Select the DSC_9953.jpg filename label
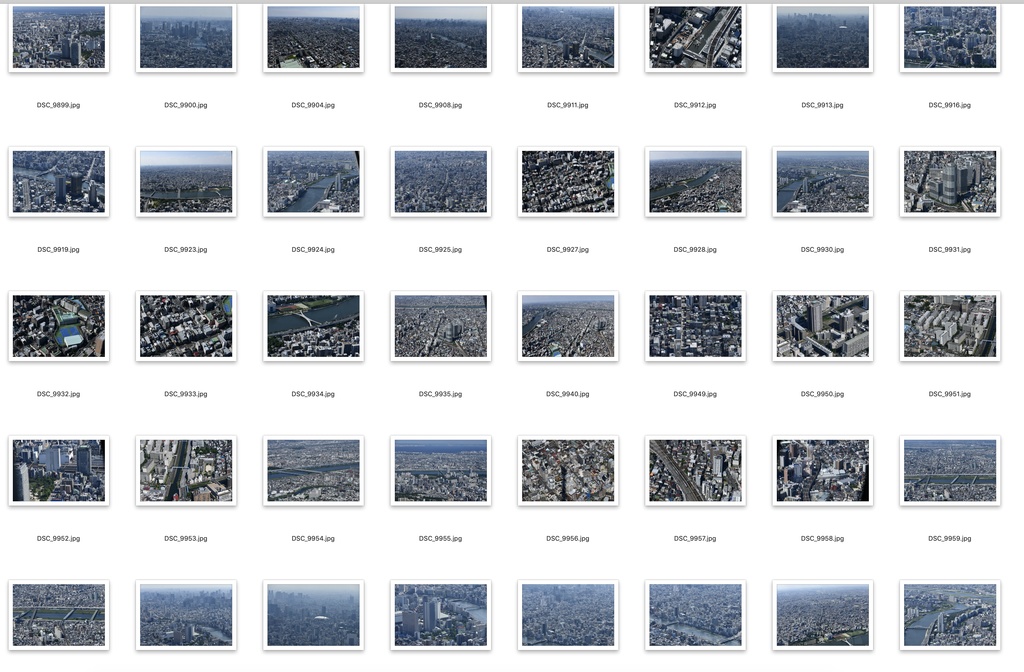This screenshot has width=1024, height=672. (x=186, y=539)
